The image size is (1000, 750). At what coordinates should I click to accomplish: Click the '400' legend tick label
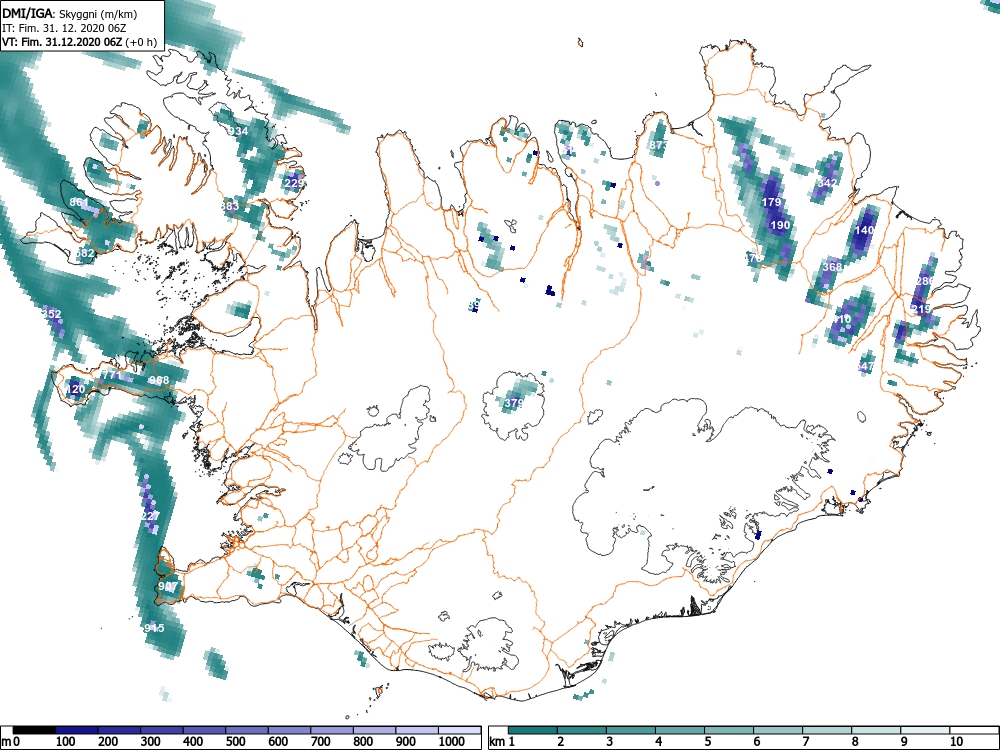point(193,742)
